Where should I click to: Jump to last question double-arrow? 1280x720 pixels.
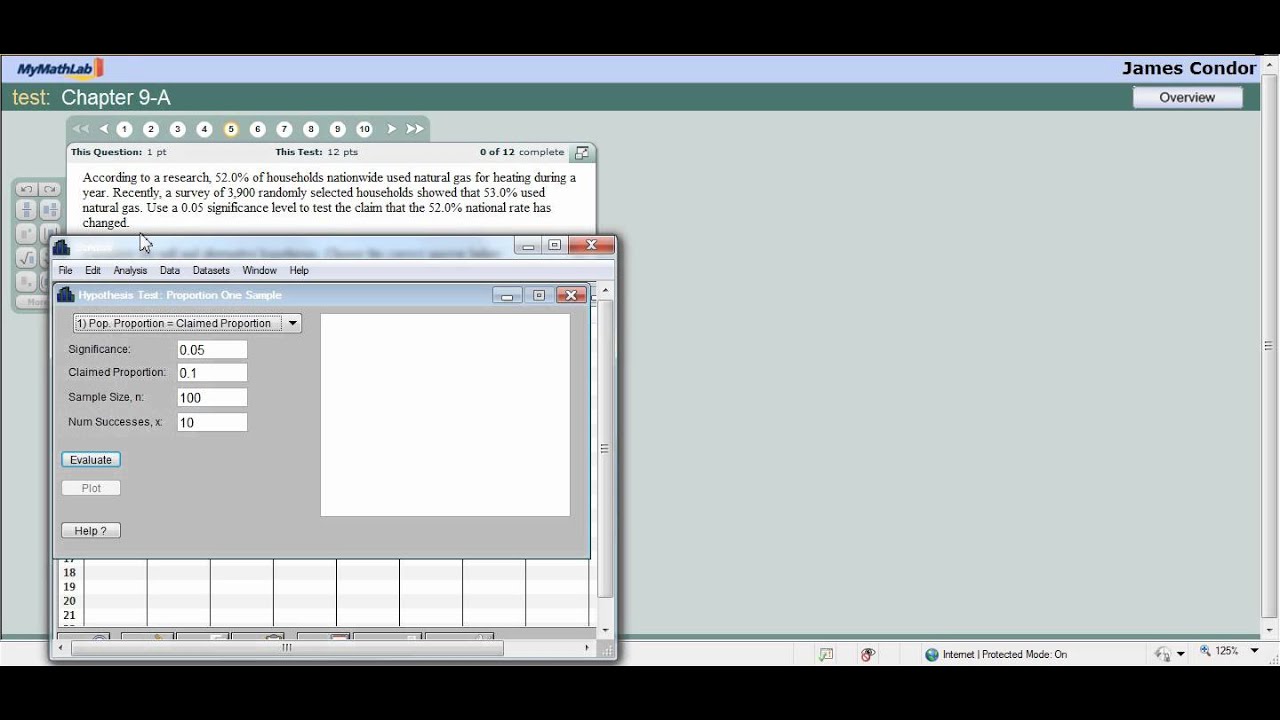(415, 129)
